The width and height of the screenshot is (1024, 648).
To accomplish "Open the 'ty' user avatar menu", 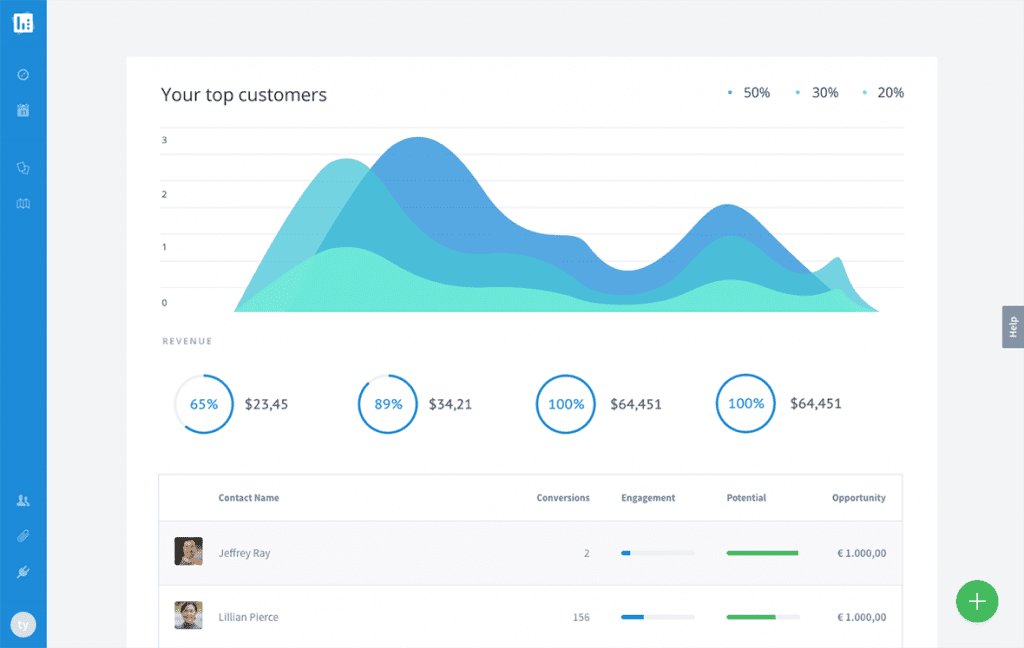I will [23, 625].
